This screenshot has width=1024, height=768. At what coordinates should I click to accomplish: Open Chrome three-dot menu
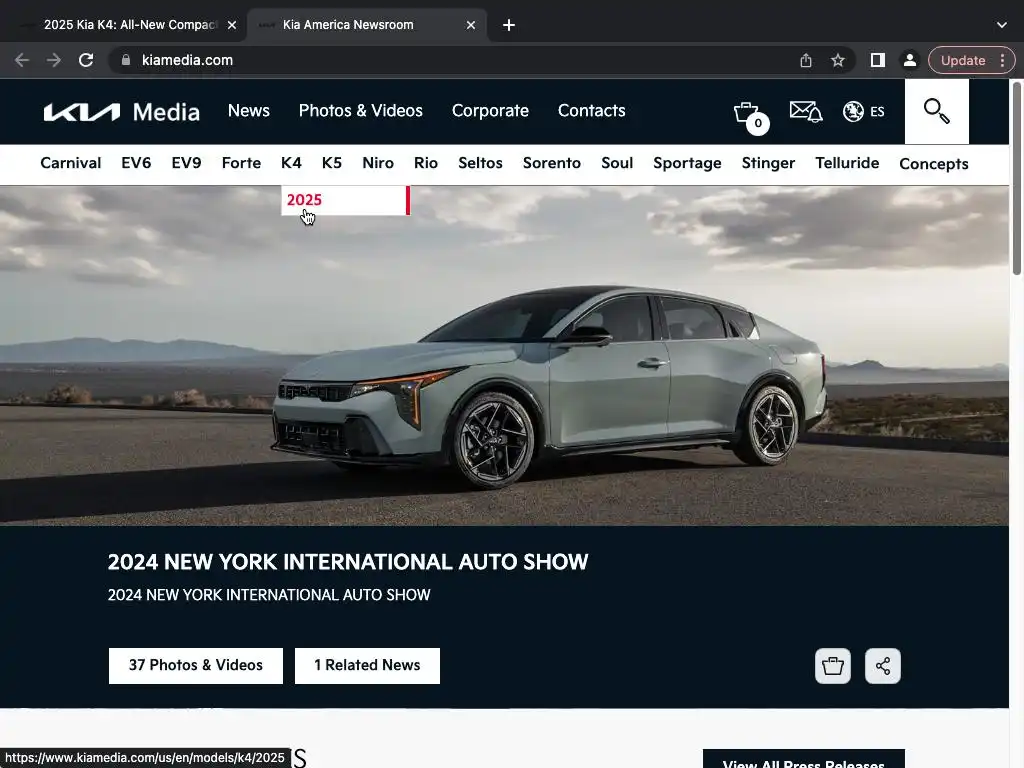[x=1002, y=60]
